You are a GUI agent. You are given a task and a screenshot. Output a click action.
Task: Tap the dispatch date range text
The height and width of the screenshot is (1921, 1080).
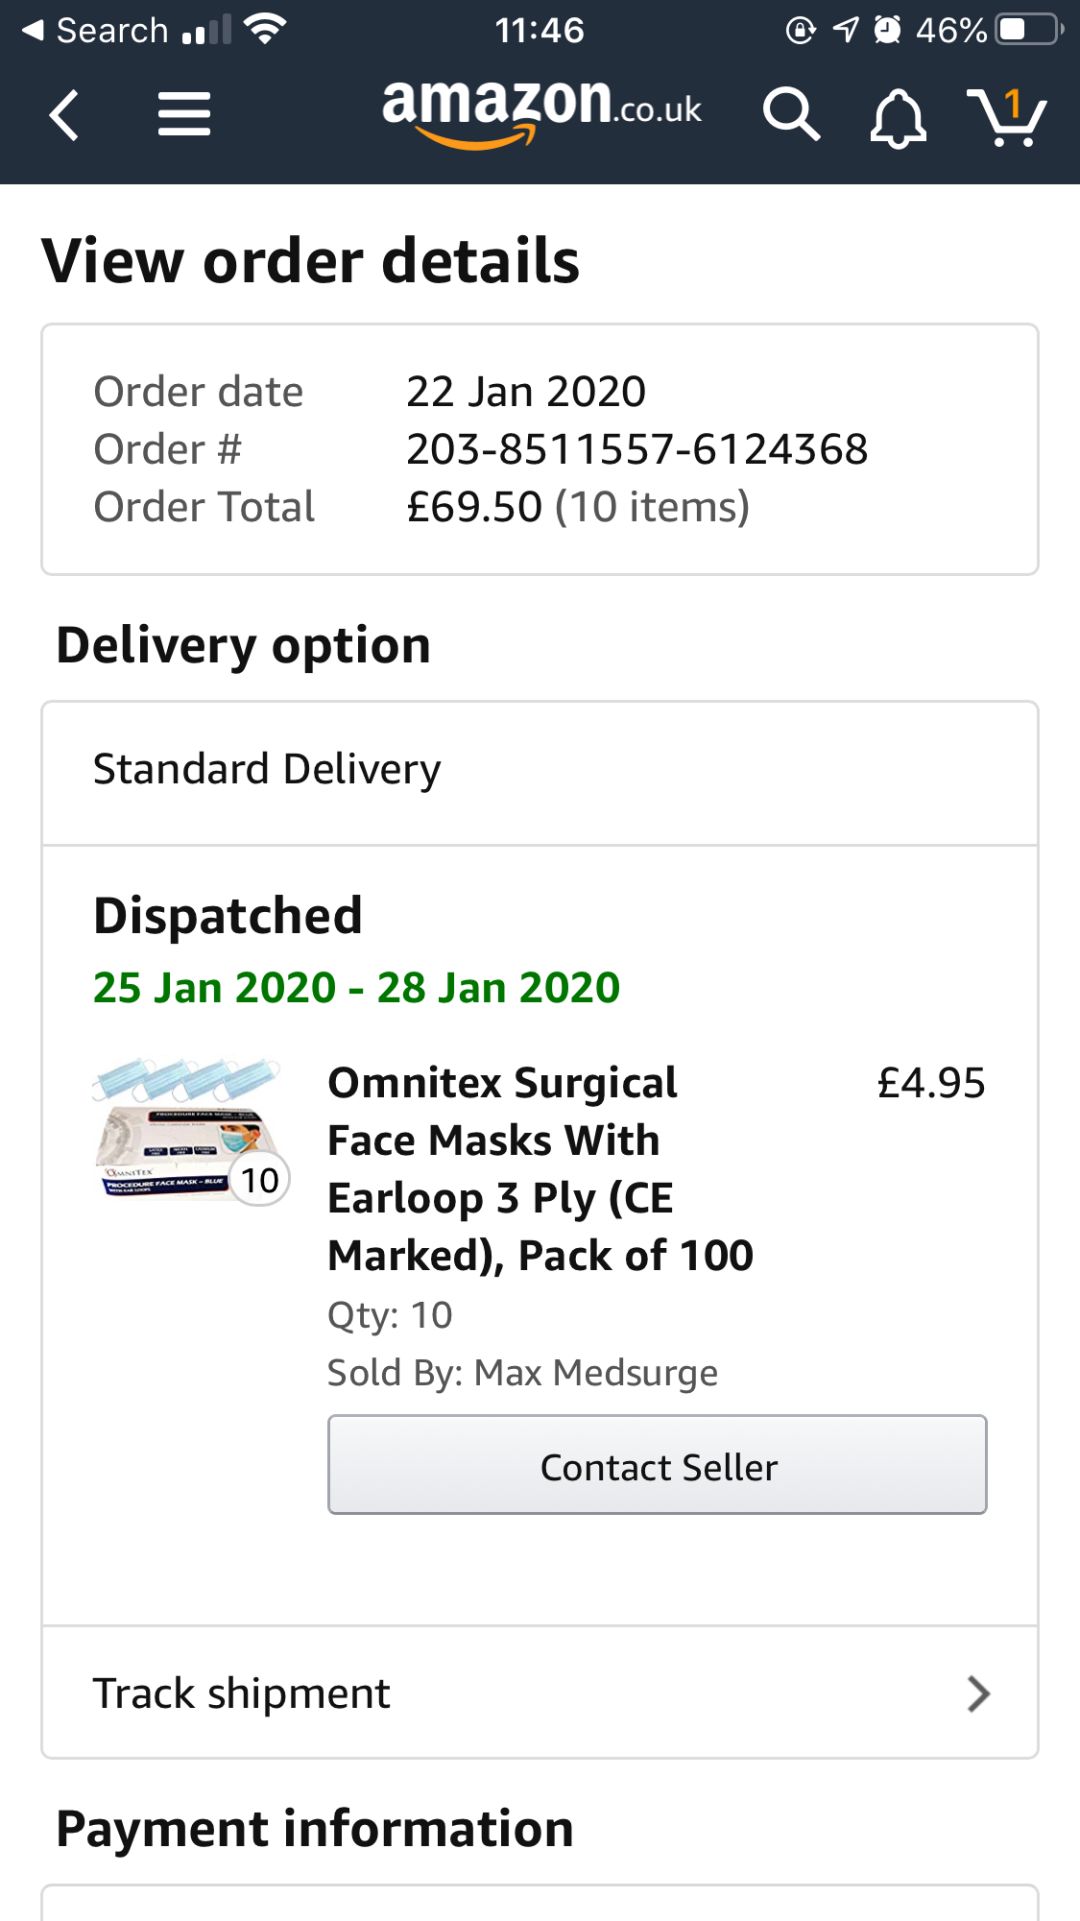356,988
